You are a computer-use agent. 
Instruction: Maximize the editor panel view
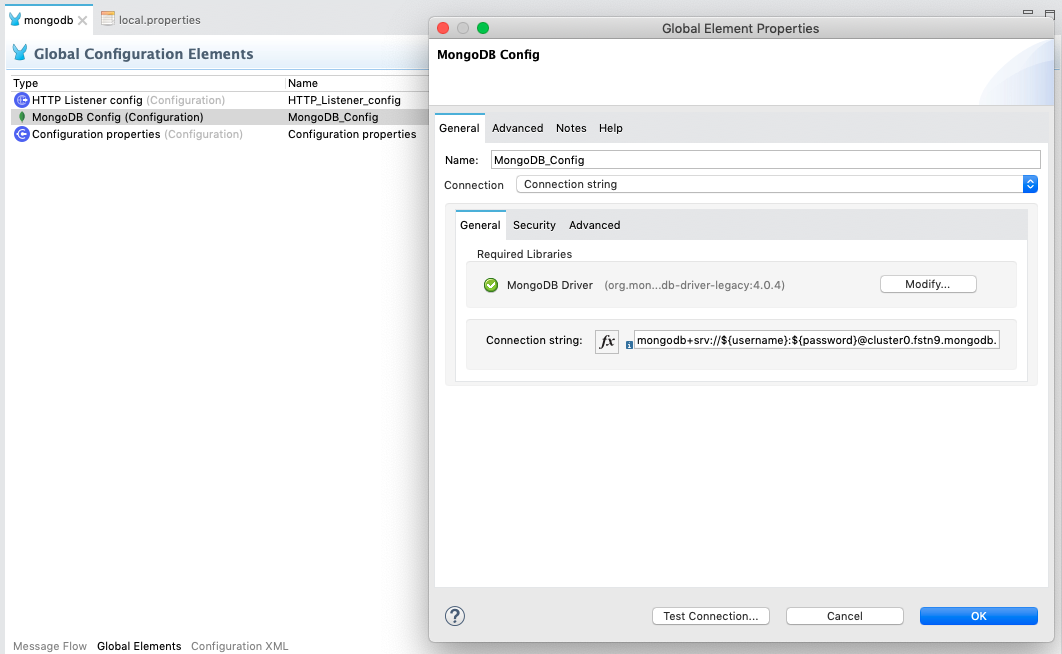[1050, 12]
